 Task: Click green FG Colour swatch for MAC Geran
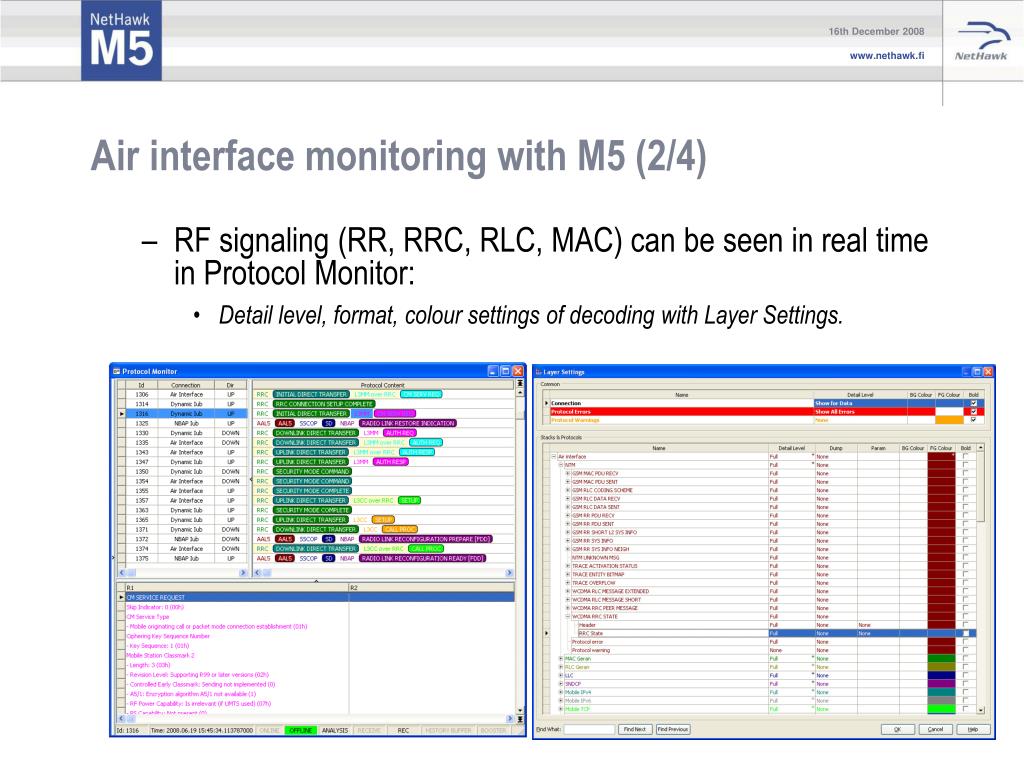(x=941, y=659)
